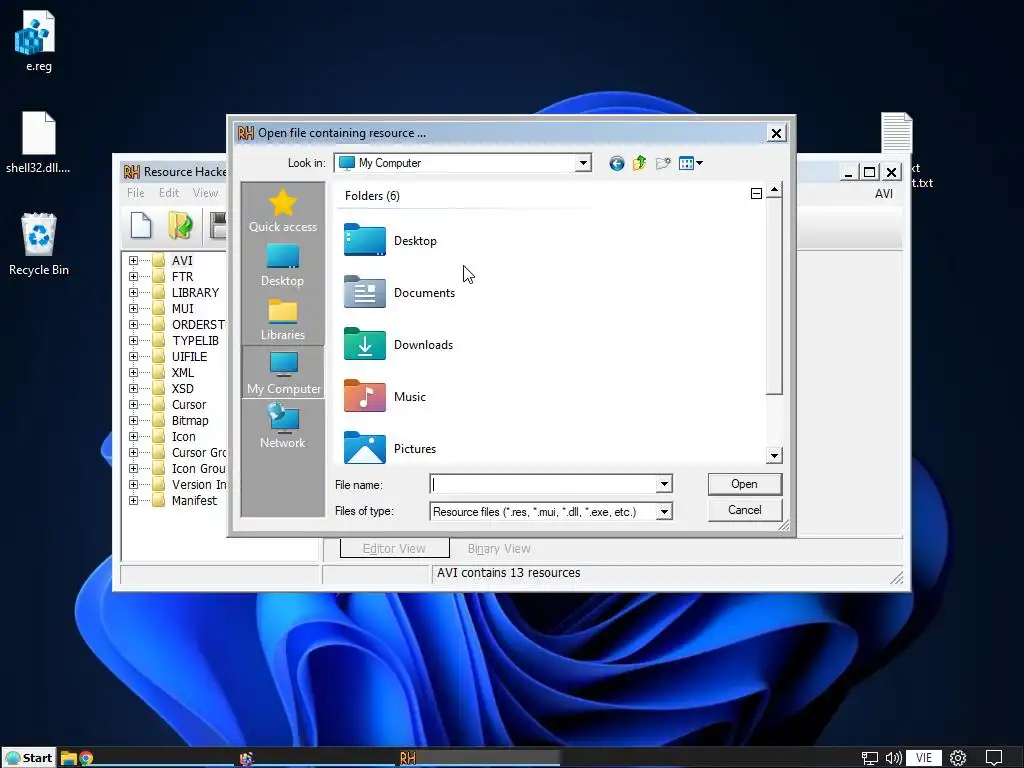Click the VIE language indicator
The width and height of the screenshot is (1024, 768).
[x=923, y=758]
